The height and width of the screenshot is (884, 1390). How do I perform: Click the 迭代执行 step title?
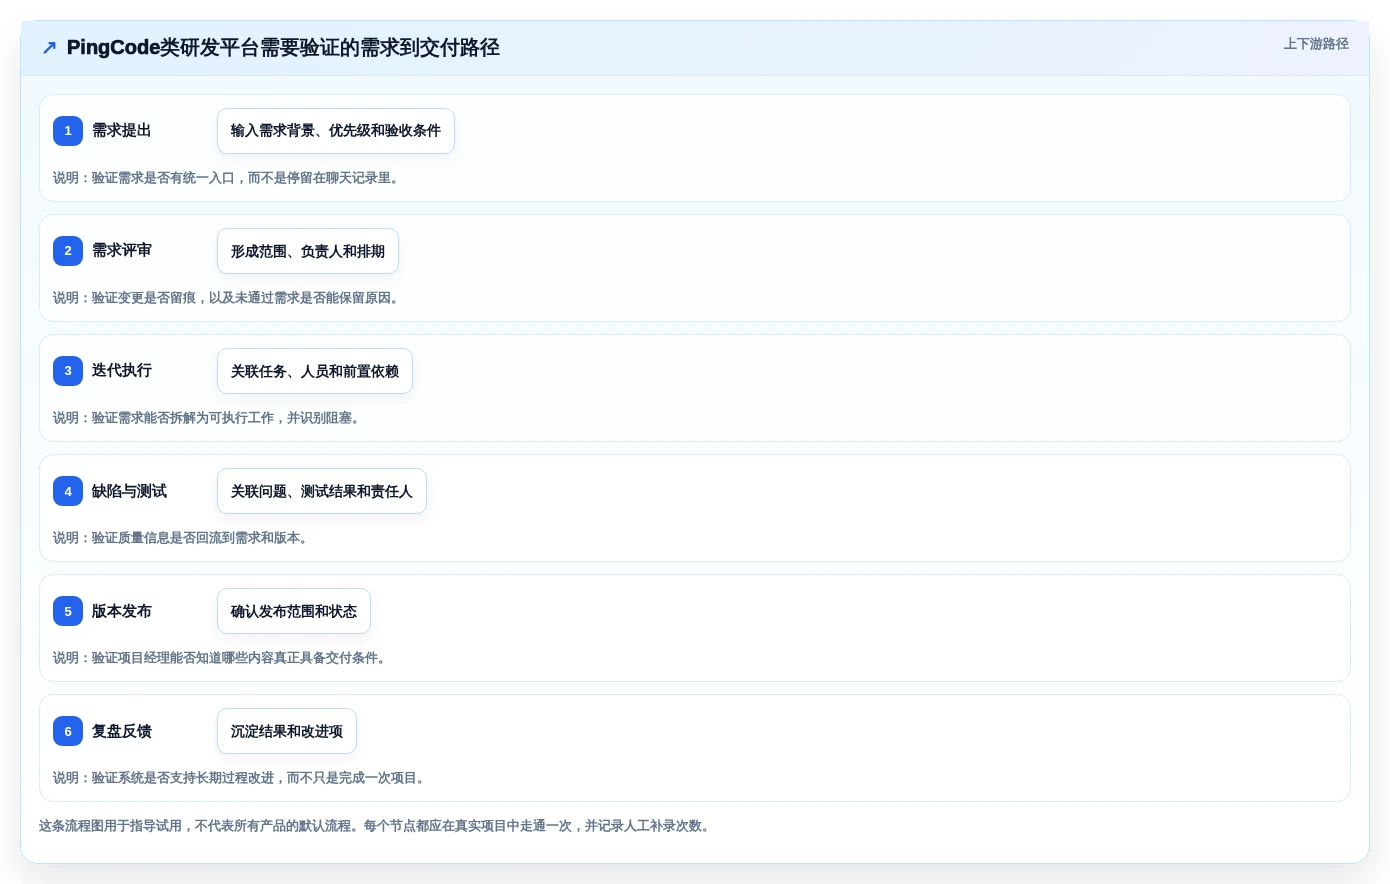pyautogui.click(x=122, y=371)
